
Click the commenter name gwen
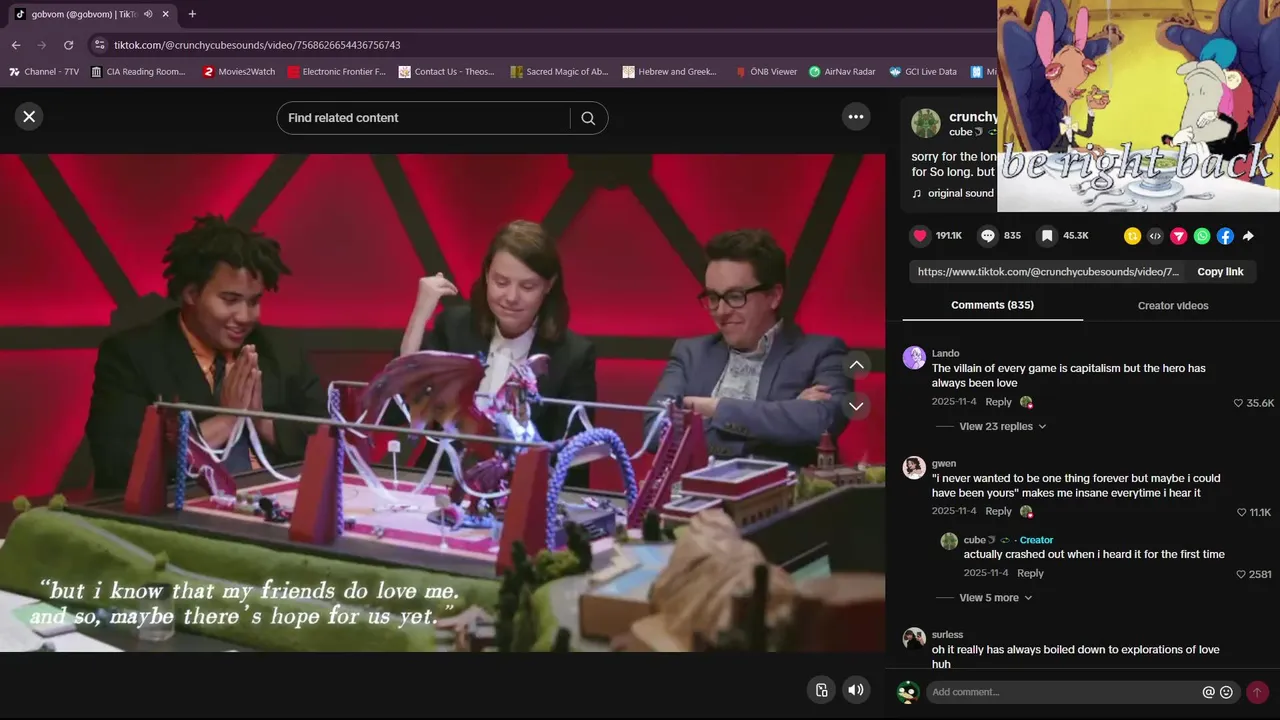[x=944, y=464]
